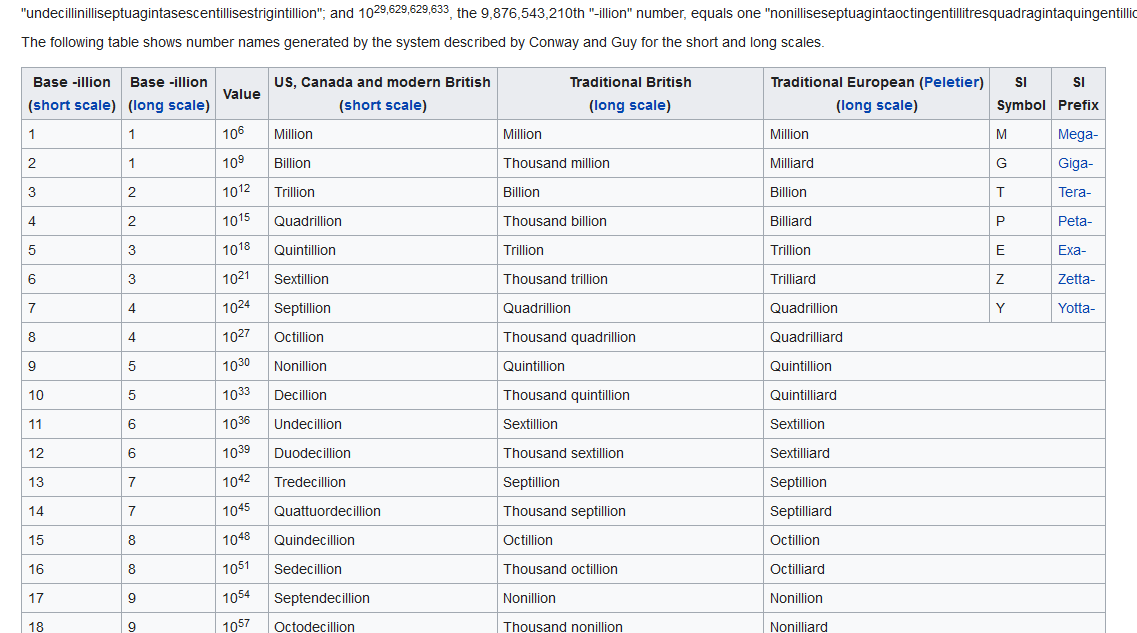Click the 'Trilliard' cell
1137x633 pixels.
coord(877,279)
